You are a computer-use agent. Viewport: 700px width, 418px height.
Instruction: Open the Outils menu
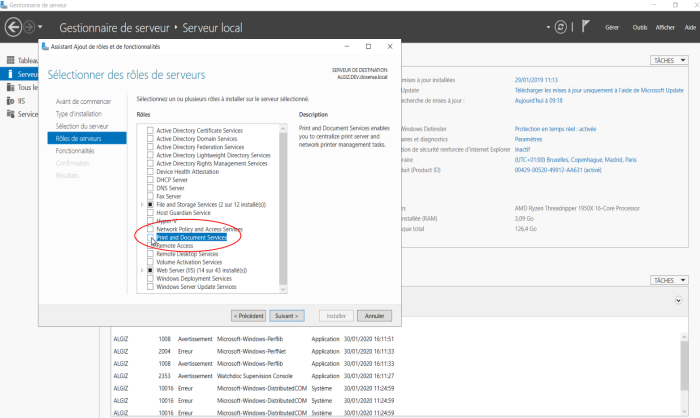[x=640, y=27]
